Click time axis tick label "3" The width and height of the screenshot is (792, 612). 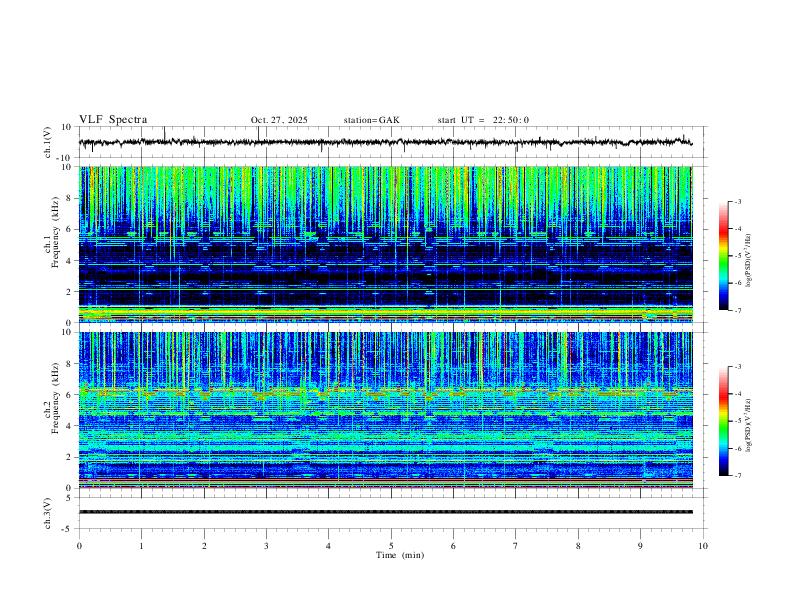[266, 546]
